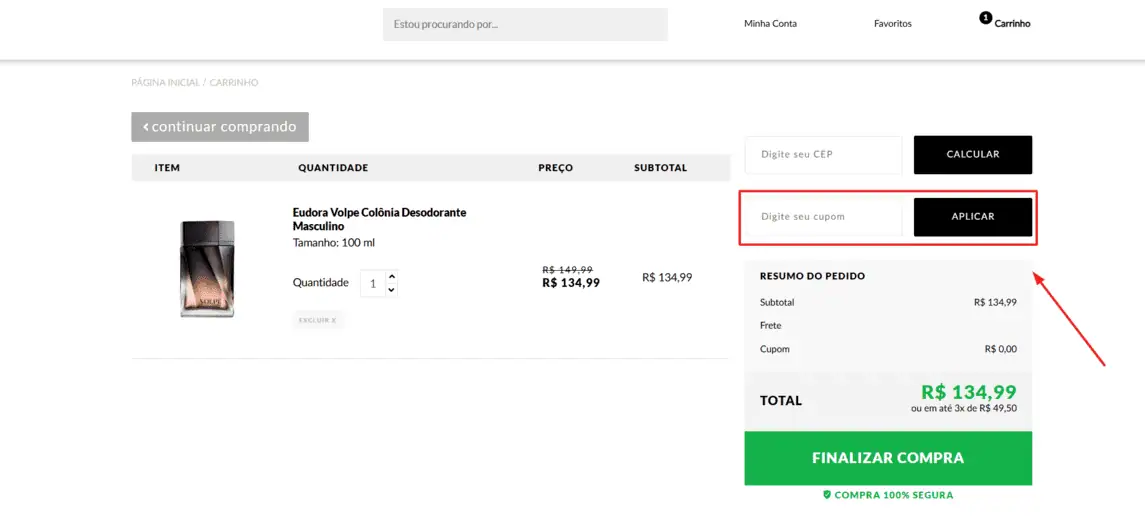Click the Subtotal label in order summary
Screen dimensions: 1145x529
(x=777, y=302)
